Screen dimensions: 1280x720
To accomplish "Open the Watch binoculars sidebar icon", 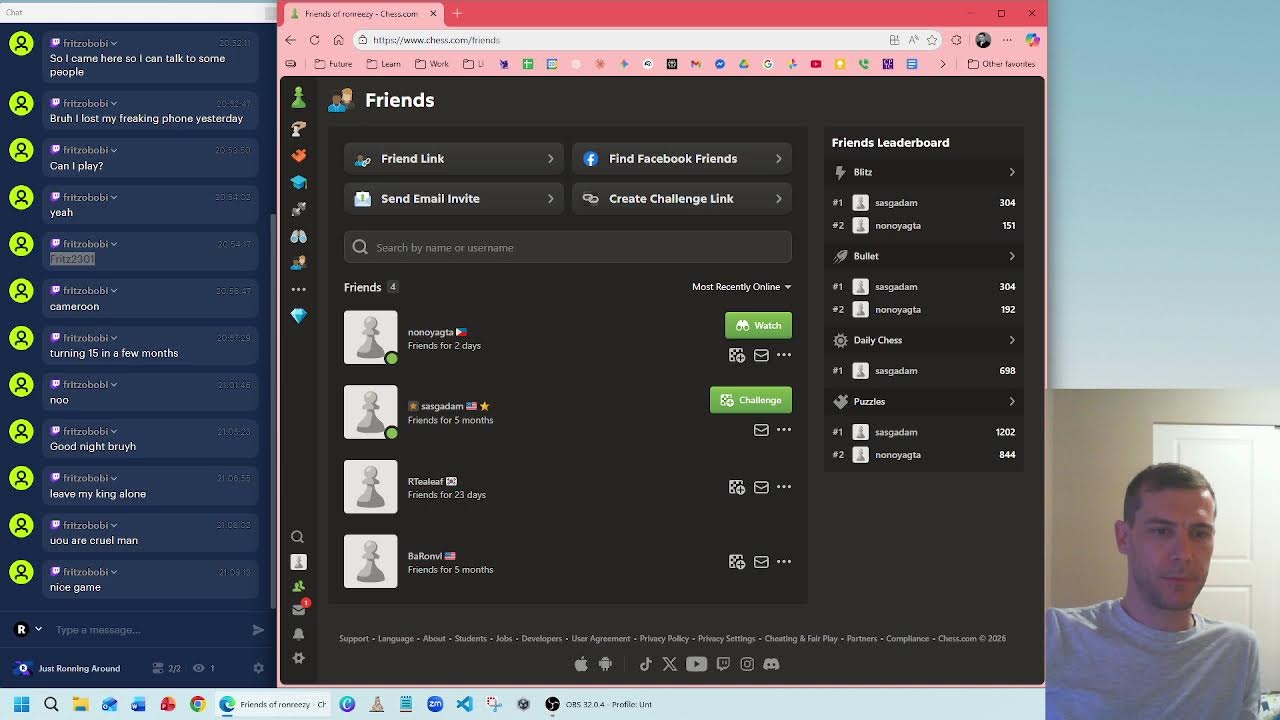I will pyautogui.click(x=298, y=237).
